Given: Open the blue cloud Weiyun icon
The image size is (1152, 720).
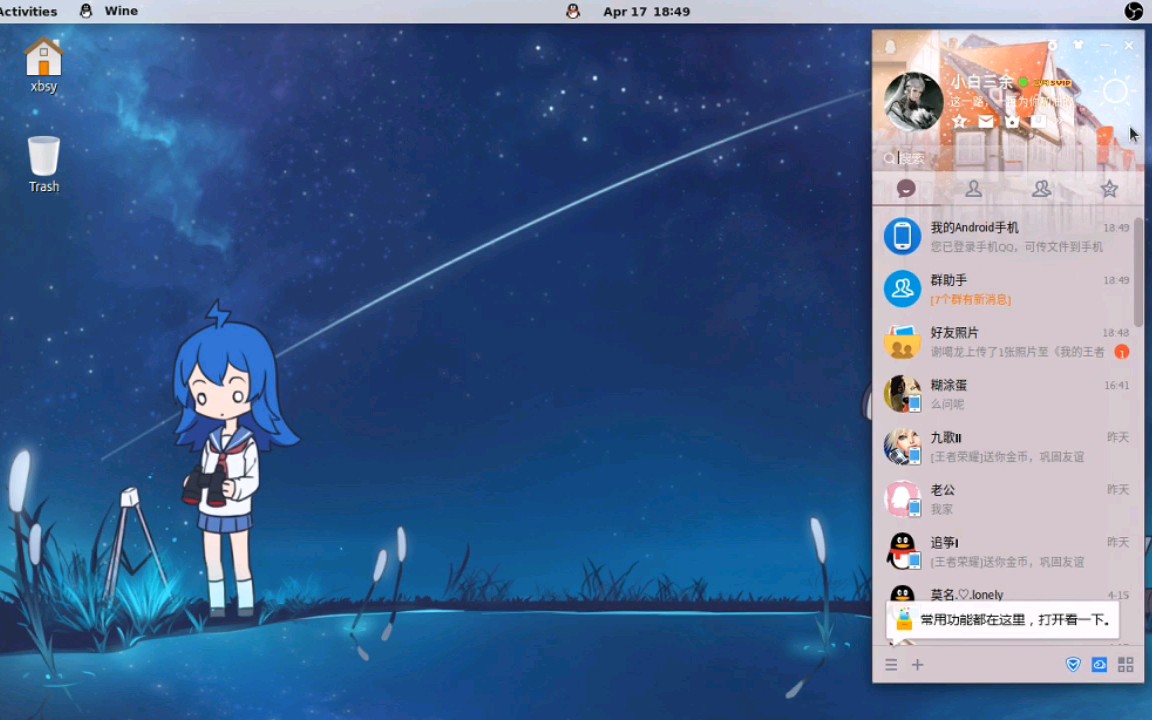Looking at the screenshot, I should click(x=1099, y=665).
